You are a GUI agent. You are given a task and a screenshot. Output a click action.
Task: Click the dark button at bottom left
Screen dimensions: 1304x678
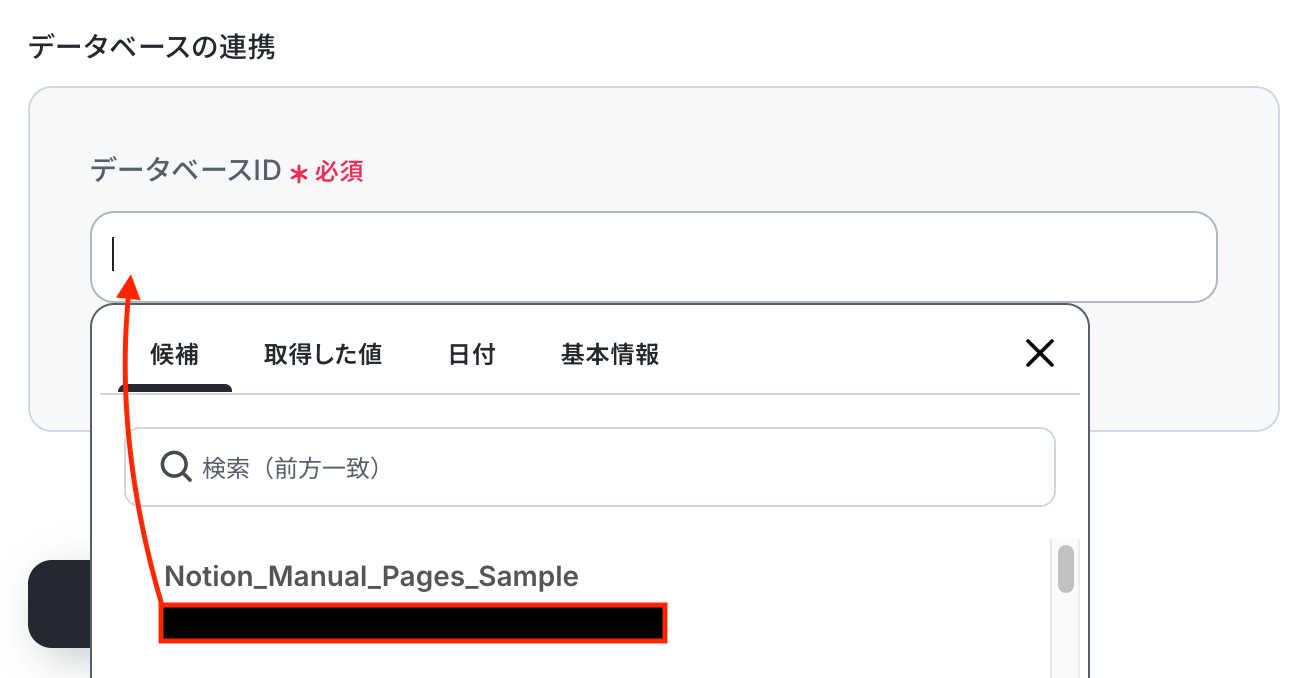(x=59, y=604)
